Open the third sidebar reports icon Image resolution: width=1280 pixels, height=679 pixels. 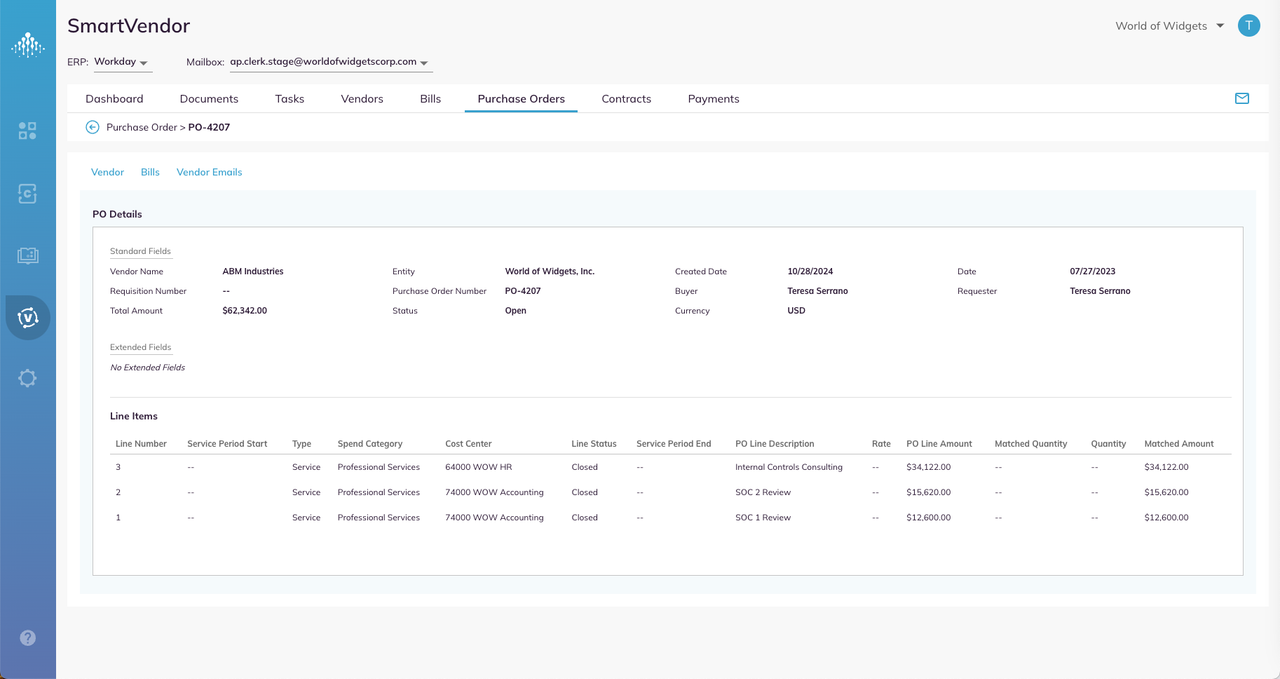(28, 256)
